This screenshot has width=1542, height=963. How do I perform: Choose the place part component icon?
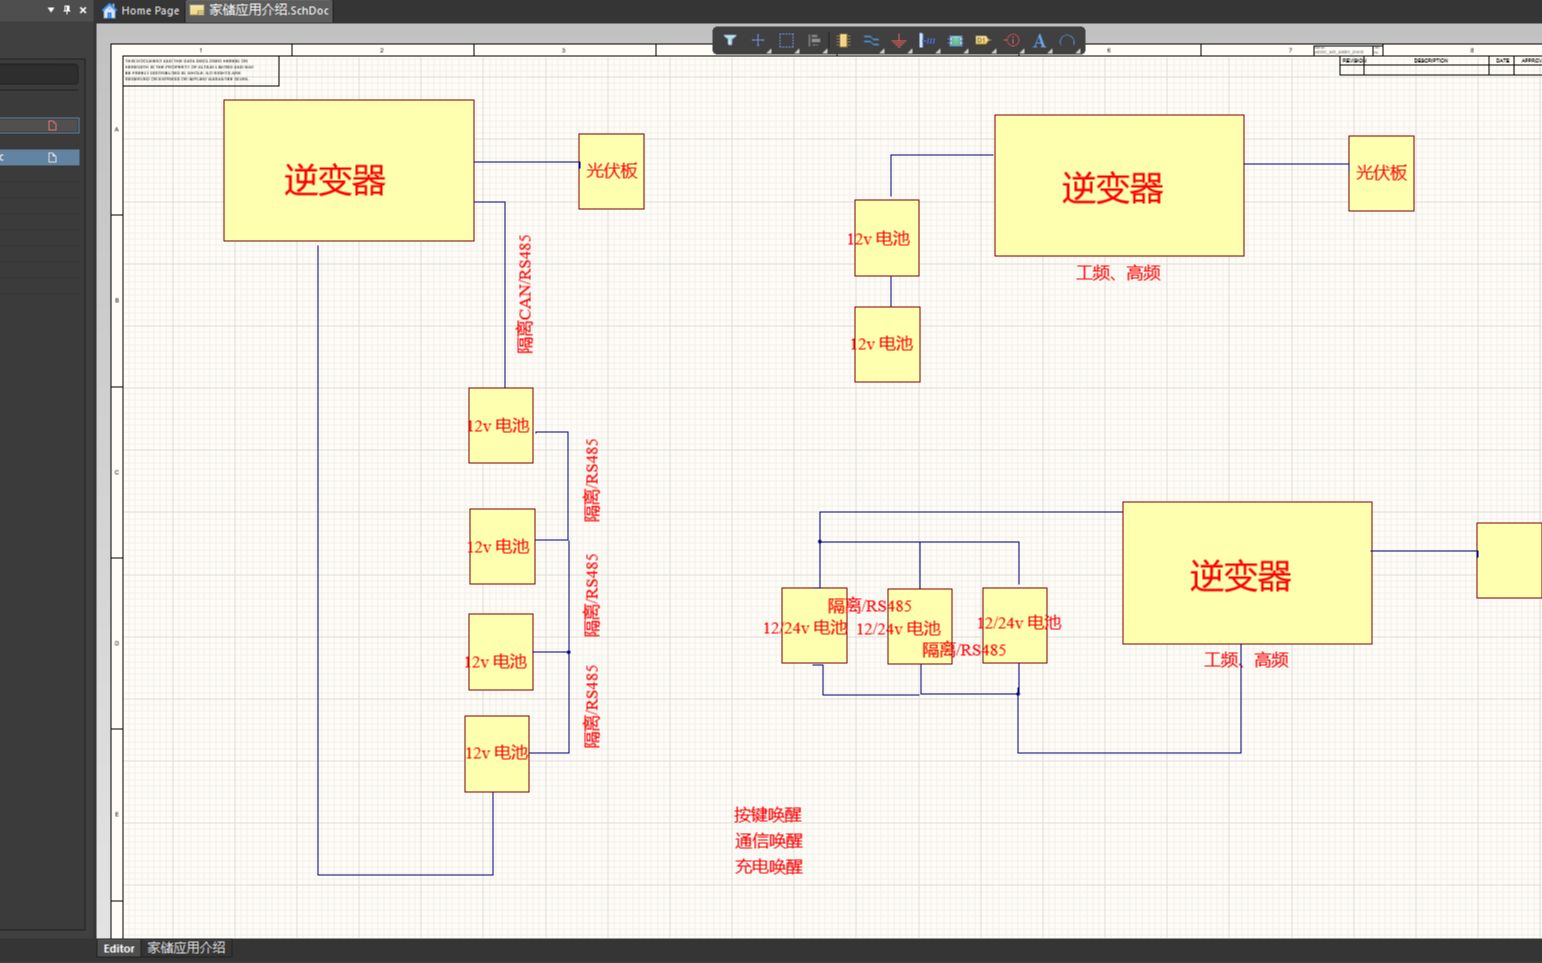pos(843,41)
